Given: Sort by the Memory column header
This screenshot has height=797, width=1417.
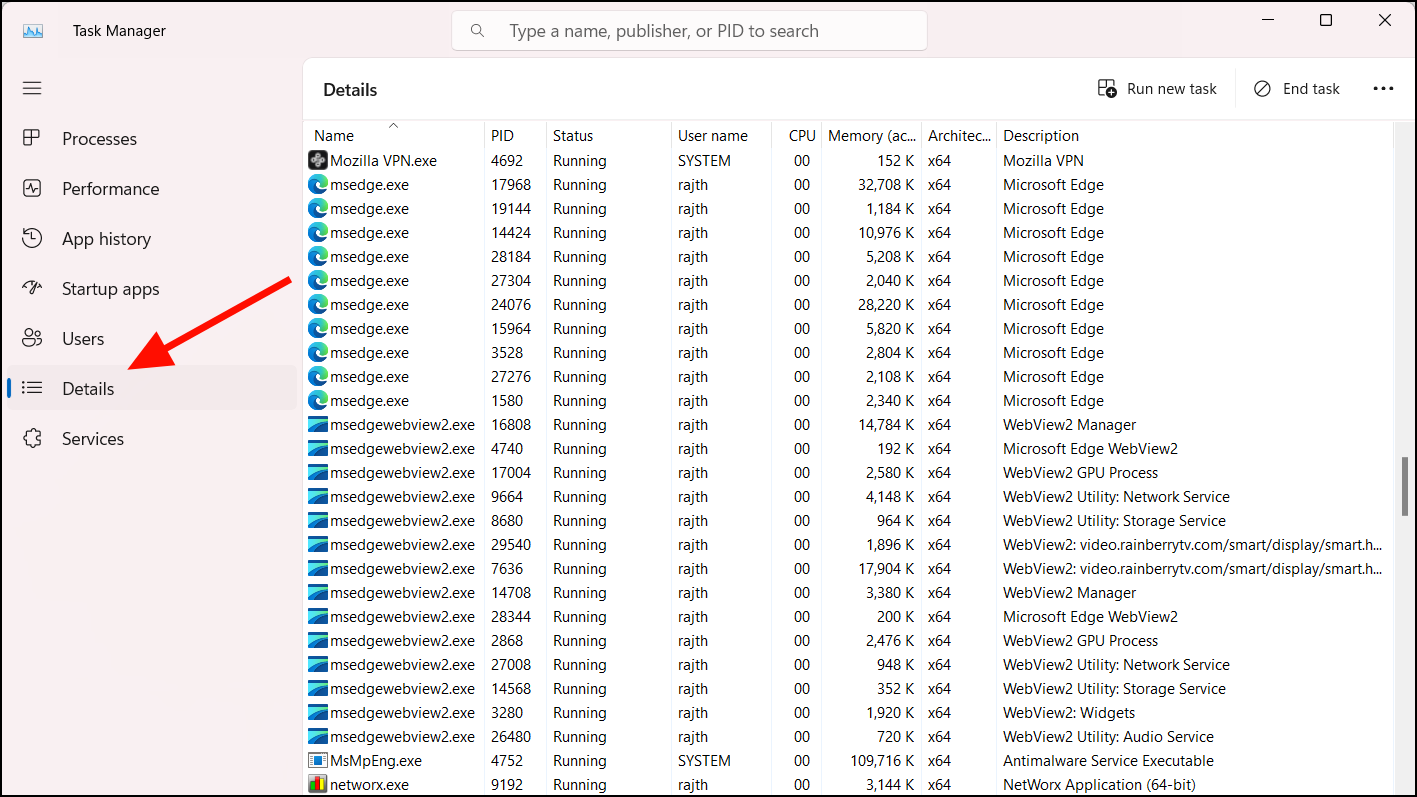Looking at the screenshot, I should [x=872, y=136].
